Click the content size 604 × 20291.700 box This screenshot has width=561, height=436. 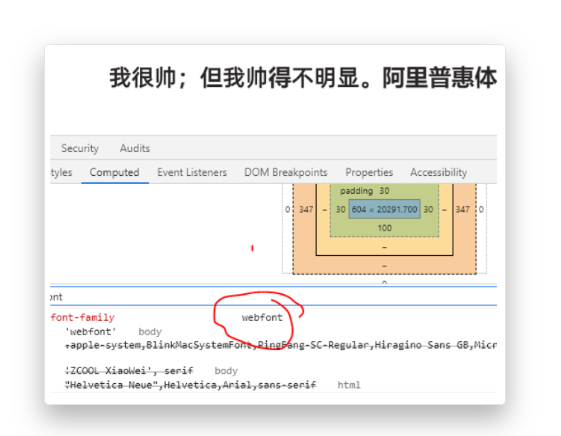(x=385, y=209)
